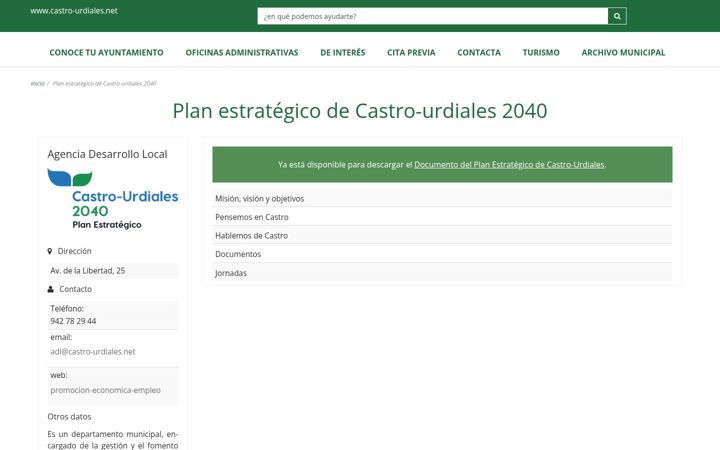Viewport: 720px width, 450px height.
Task: Click the 'Otros datos' heading
Action: point(69,416)
